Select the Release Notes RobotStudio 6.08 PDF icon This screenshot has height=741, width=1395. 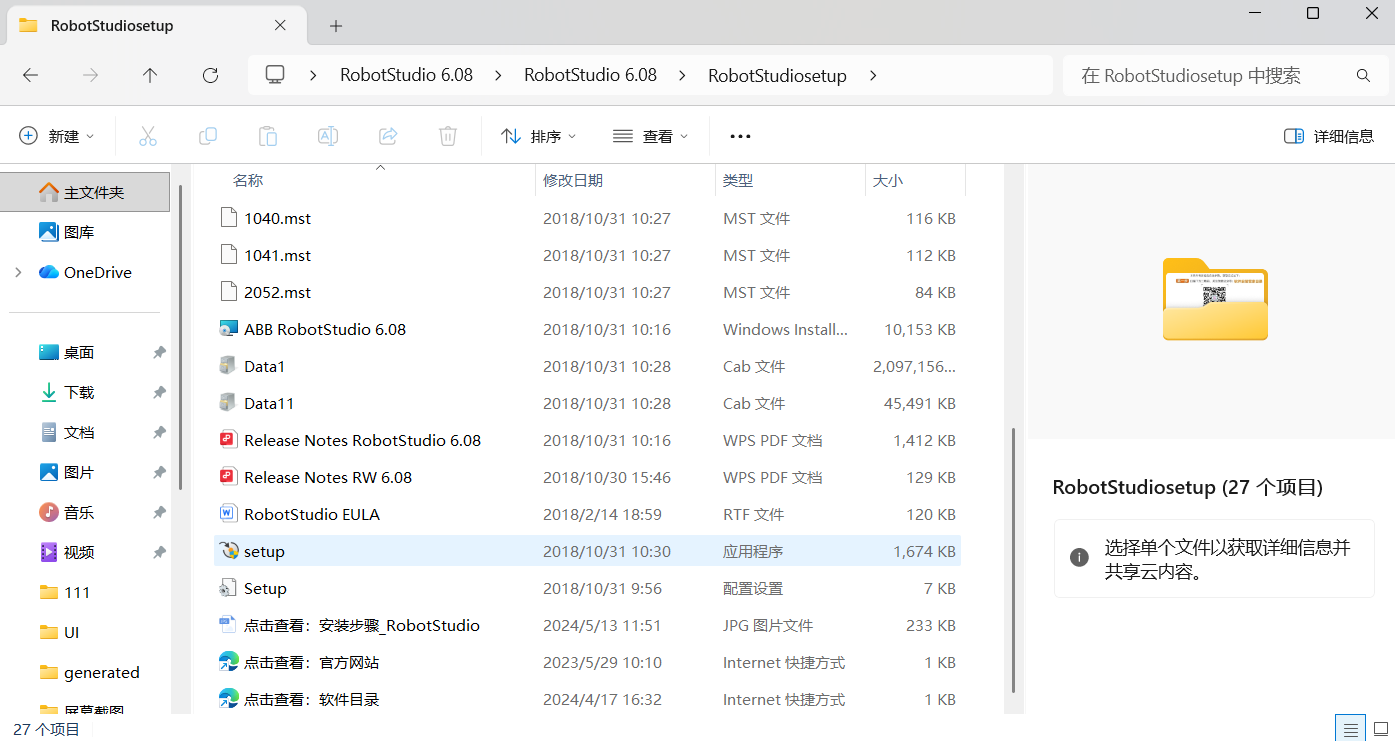229,440
